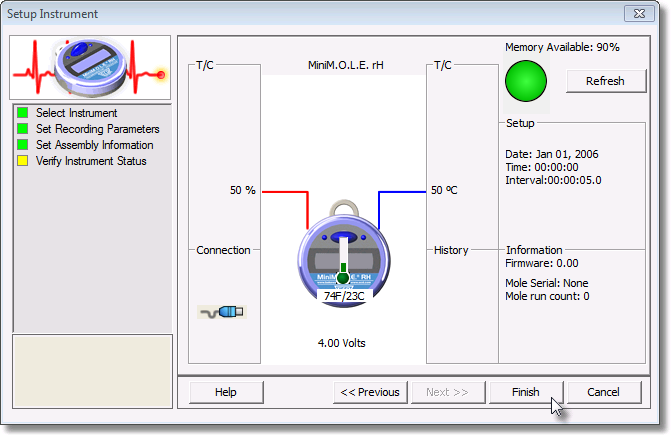Click the 'Connection' group label
Screen dimensions: 672x437
click(x=223, y=250)
